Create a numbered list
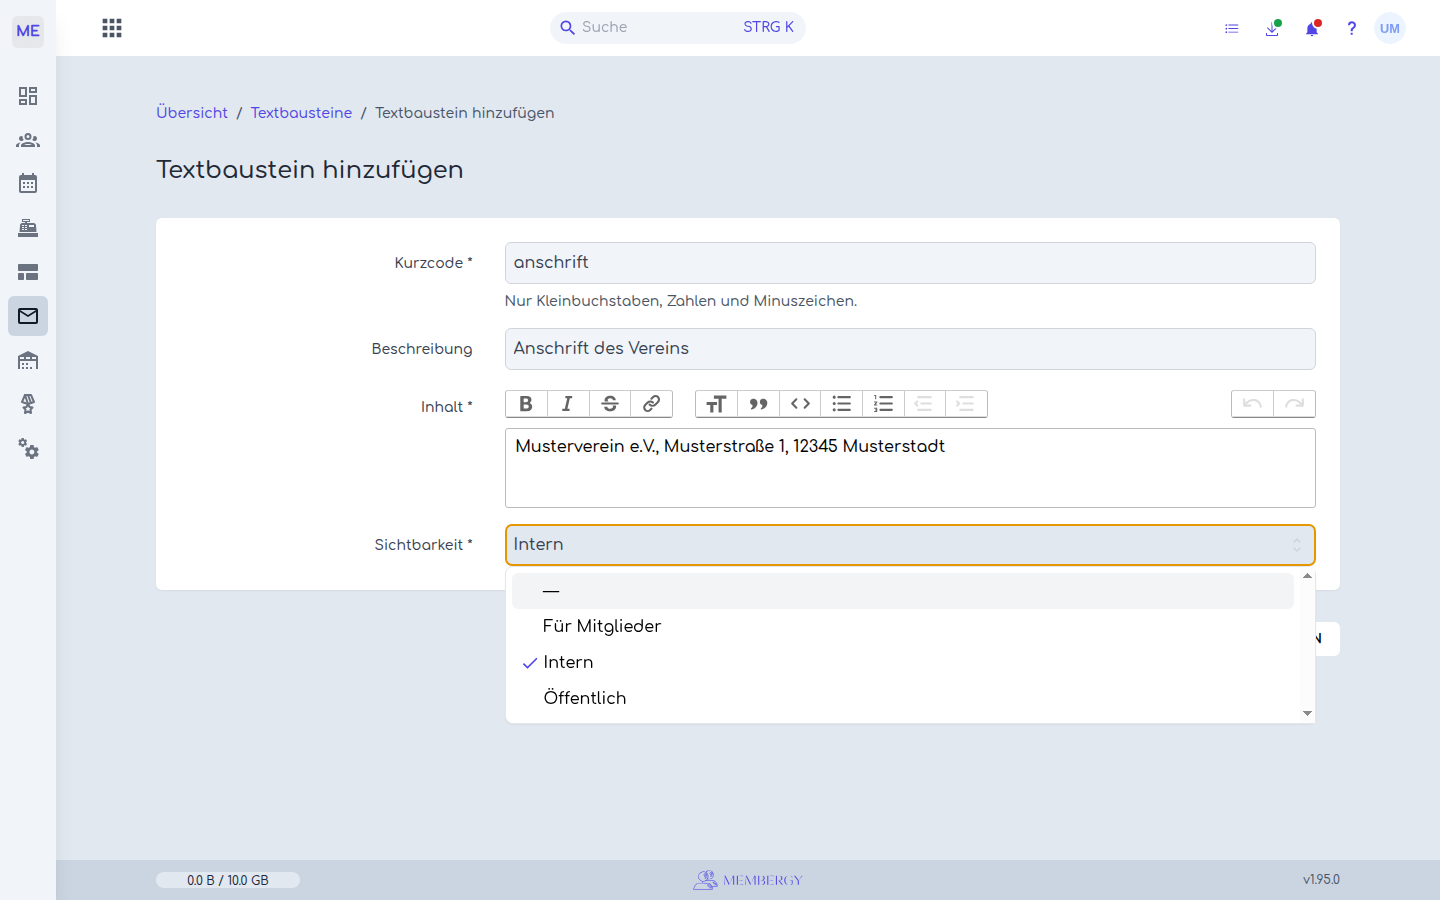 [884, 404]
